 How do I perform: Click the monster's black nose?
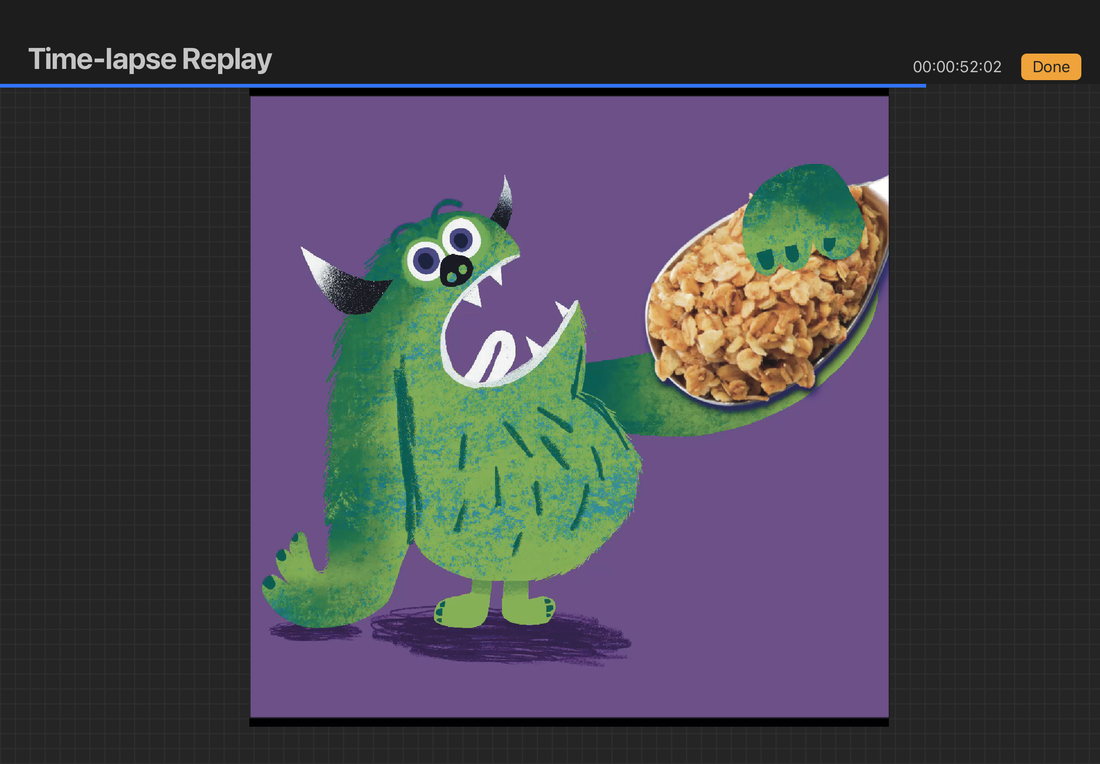point(455,268)
